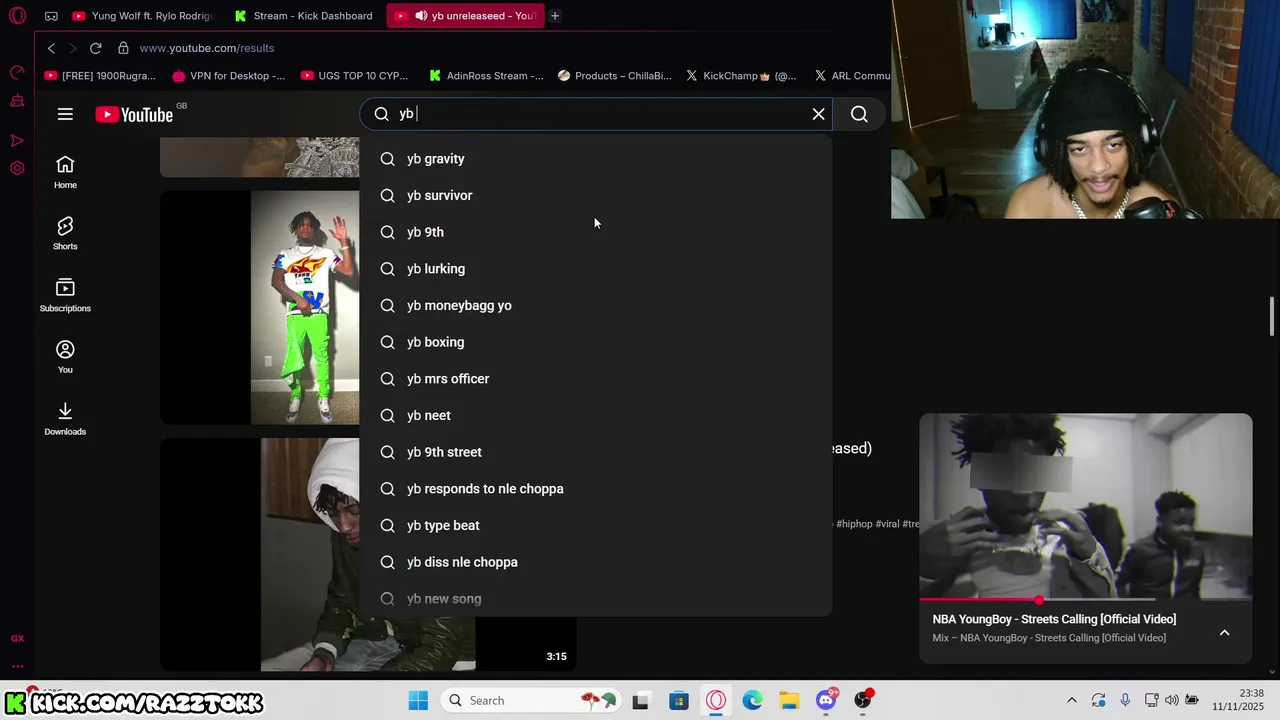Viewport: 1280px width, 720px height.
Task: Select the yb unreleaseed YouTube tab
Action: coord(464,16)
